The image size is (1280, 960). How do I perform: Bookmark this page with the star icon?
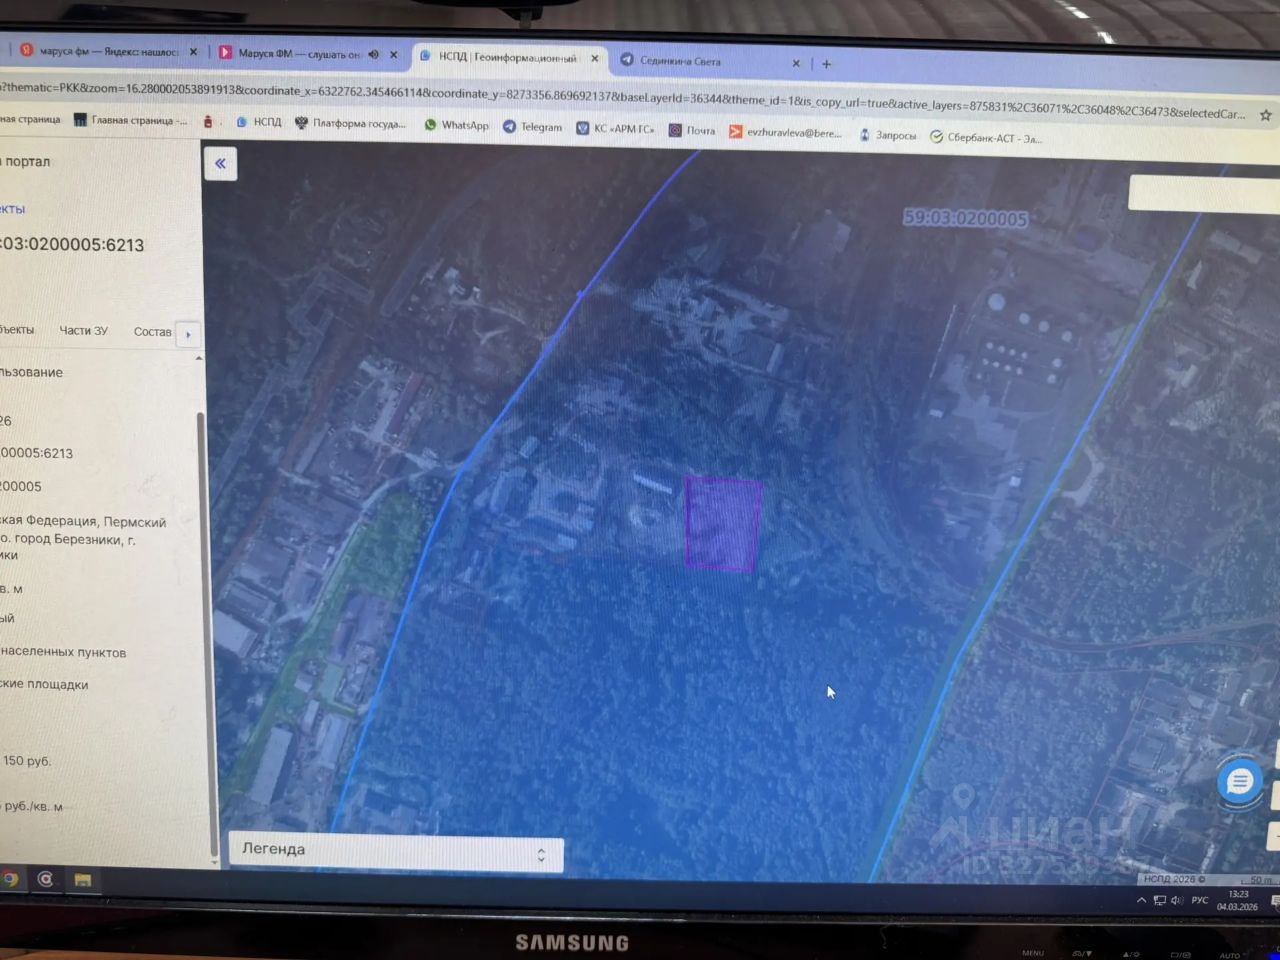[1265, 115]
